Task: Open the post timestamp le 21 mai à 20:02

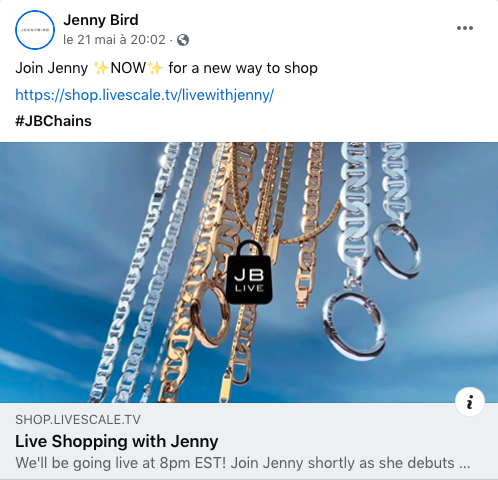Action: click(114, 40)
